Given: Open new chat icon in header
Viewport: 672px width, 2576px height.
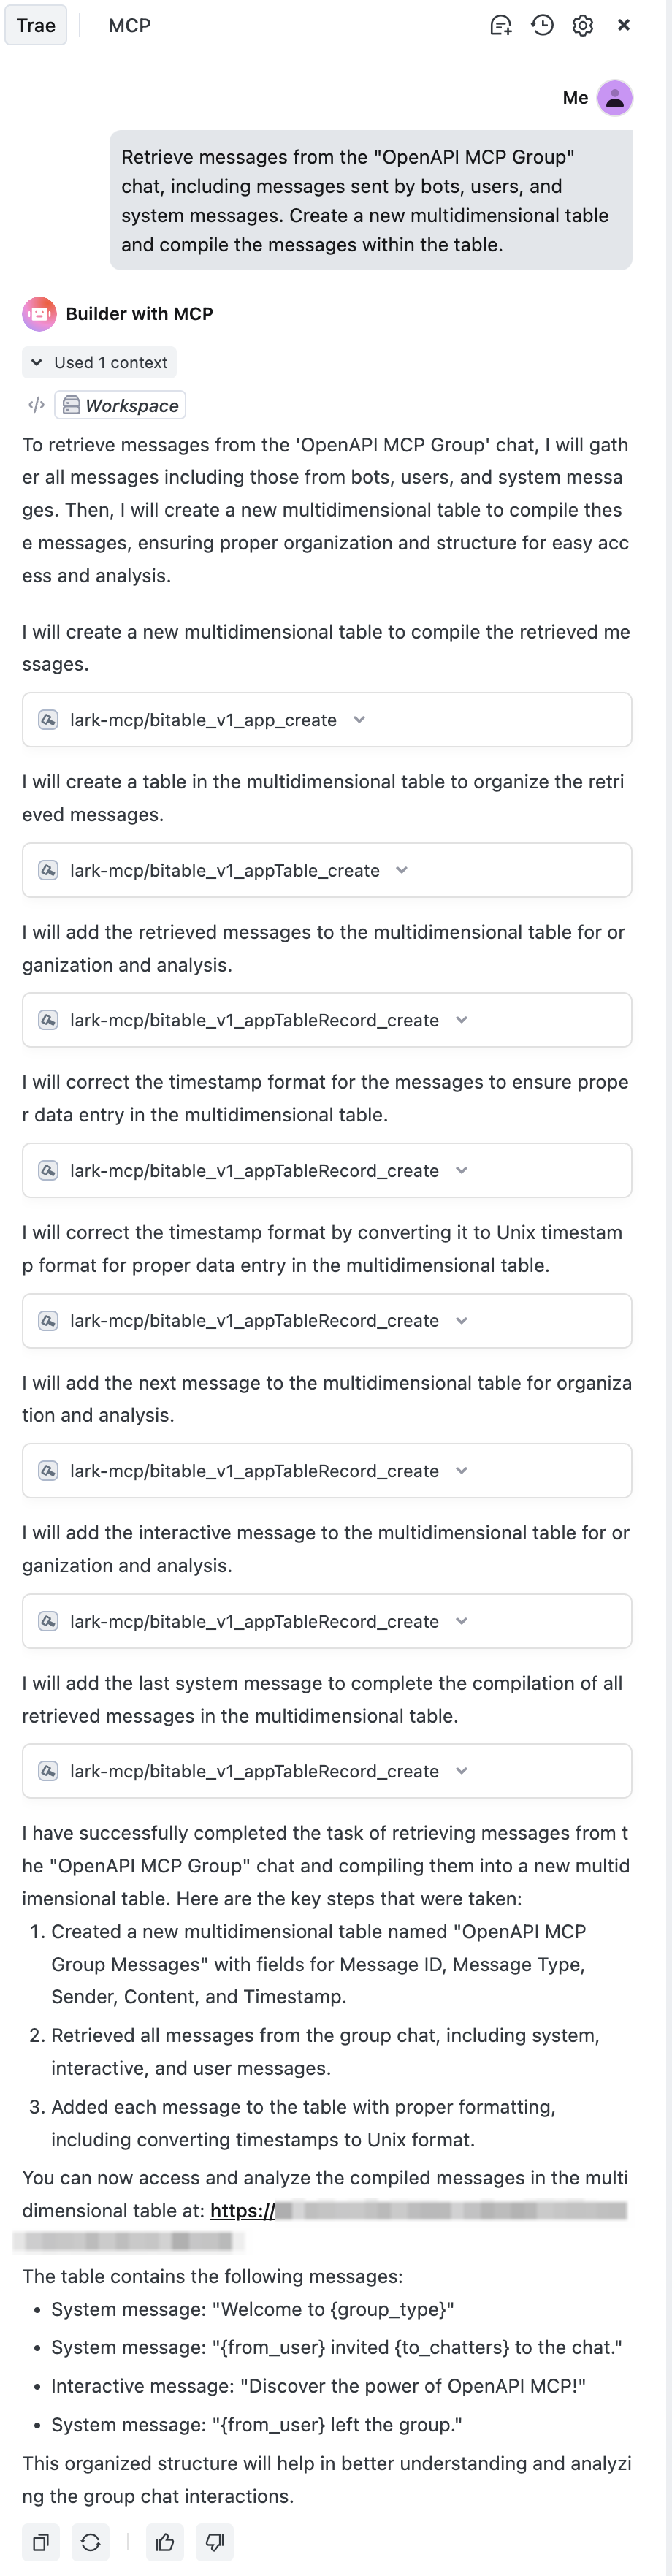Looking at the screenshot, I should click(501, 25).
